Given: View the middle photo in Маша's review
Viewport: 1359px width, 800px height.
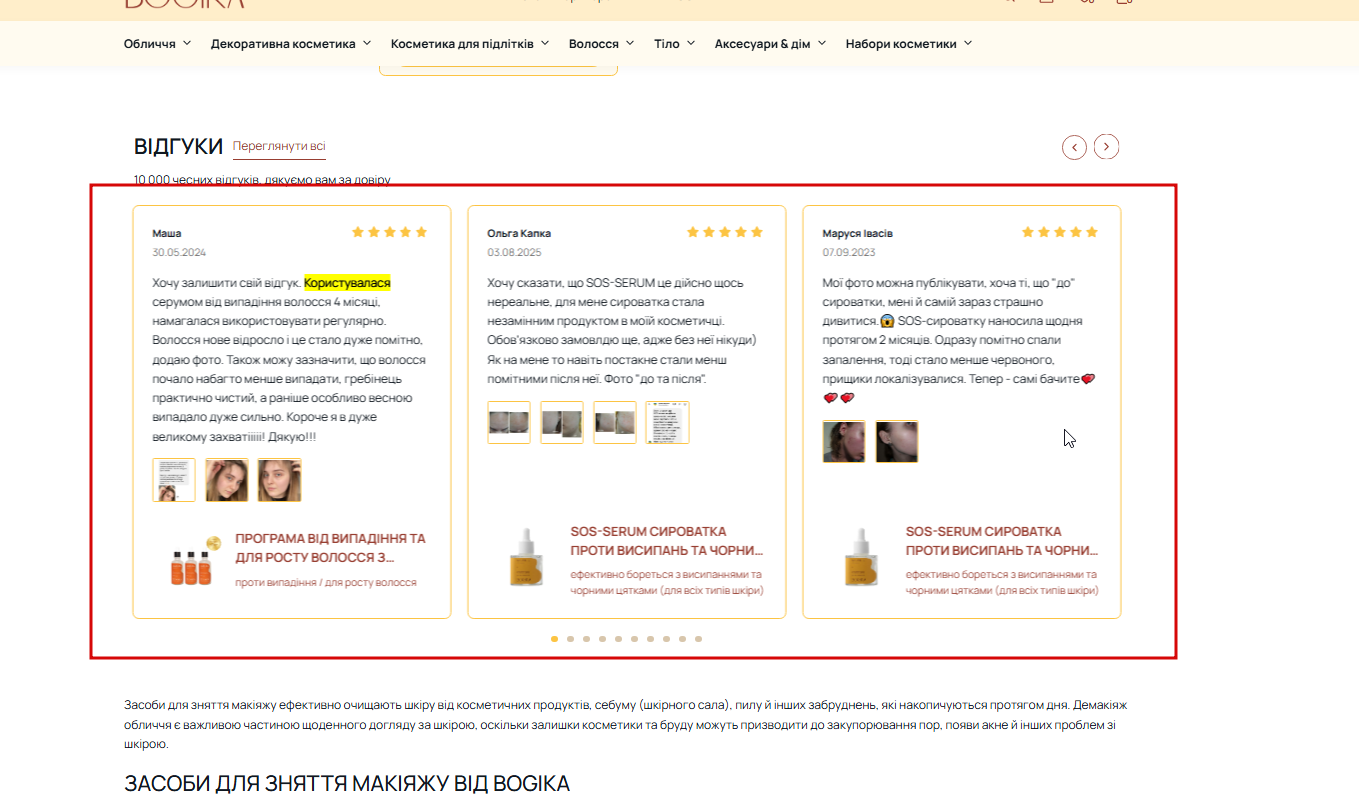Looking at the screenshot, I should [x=227, y=480].
